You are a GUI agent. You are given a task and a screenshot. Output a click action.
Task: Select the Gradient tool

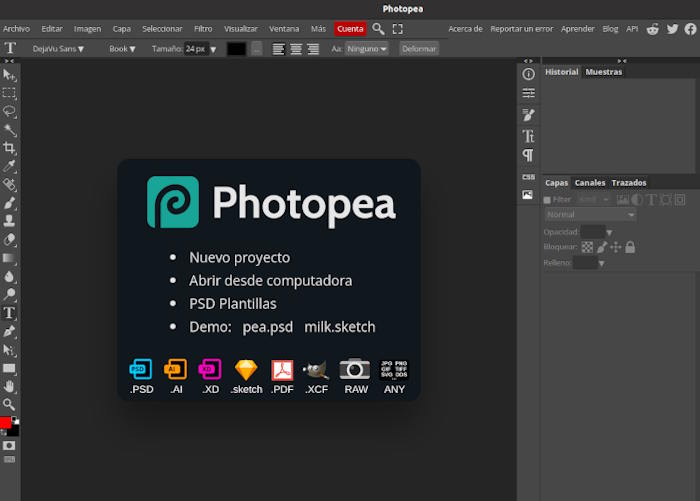tap(9, 258)
